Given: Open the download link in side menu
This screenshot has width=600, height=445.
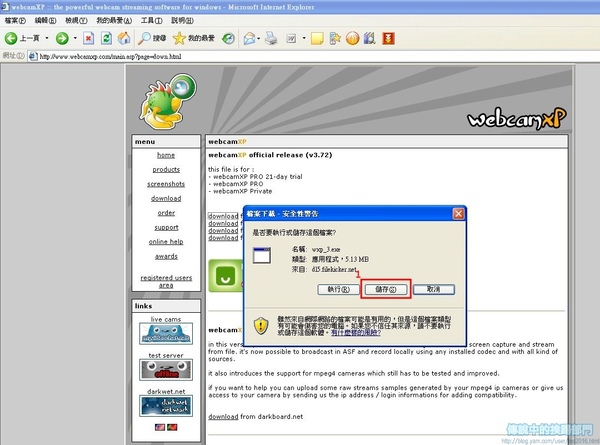Looking at the screenshot, I should pyautogui.click(x=166, y=199).
